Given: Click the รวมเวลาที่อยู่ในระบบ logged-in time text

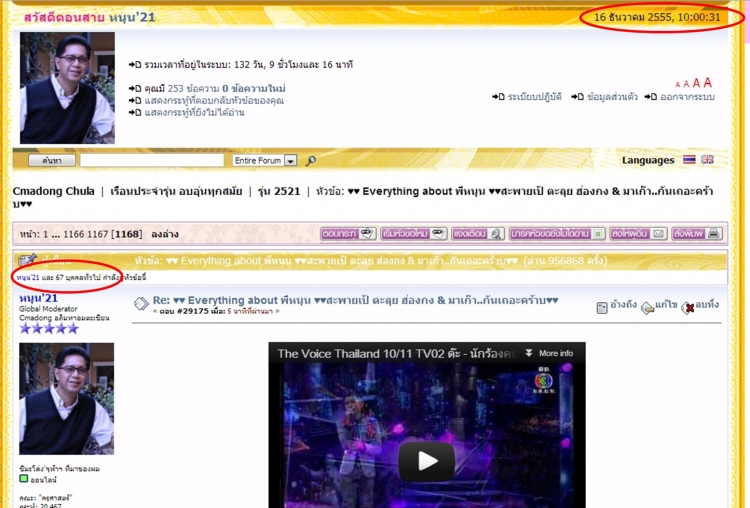Looking at the screenshot, I should [248, 65].
